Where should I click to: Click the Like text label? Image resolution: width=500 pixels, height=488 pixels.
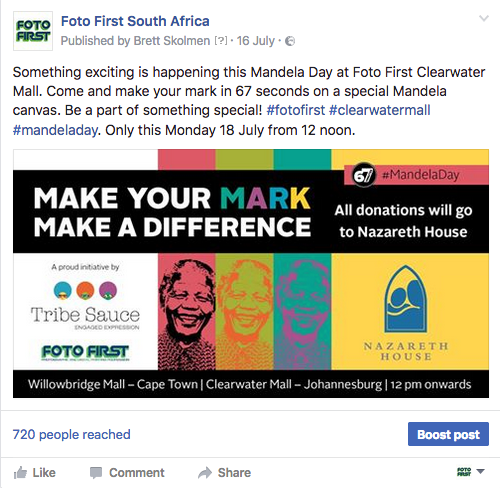(x=44, y=473)
